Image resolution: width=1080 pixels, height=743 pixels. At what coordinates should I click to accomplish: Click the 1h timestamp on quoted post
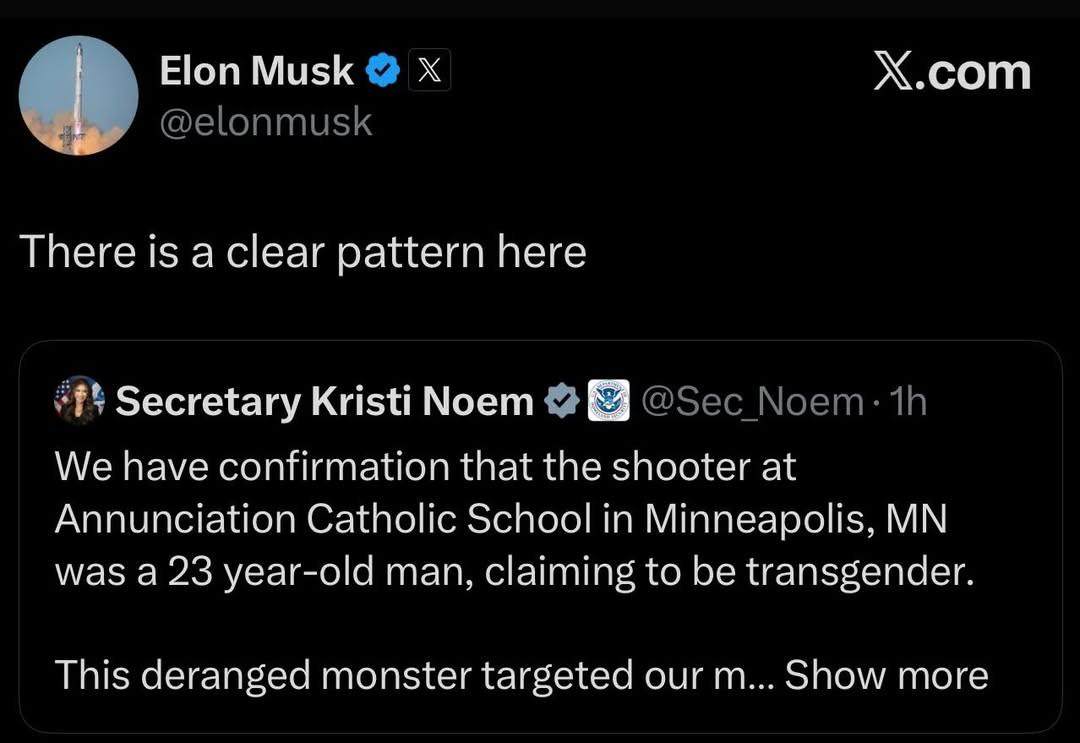click(x=908, y=401)
